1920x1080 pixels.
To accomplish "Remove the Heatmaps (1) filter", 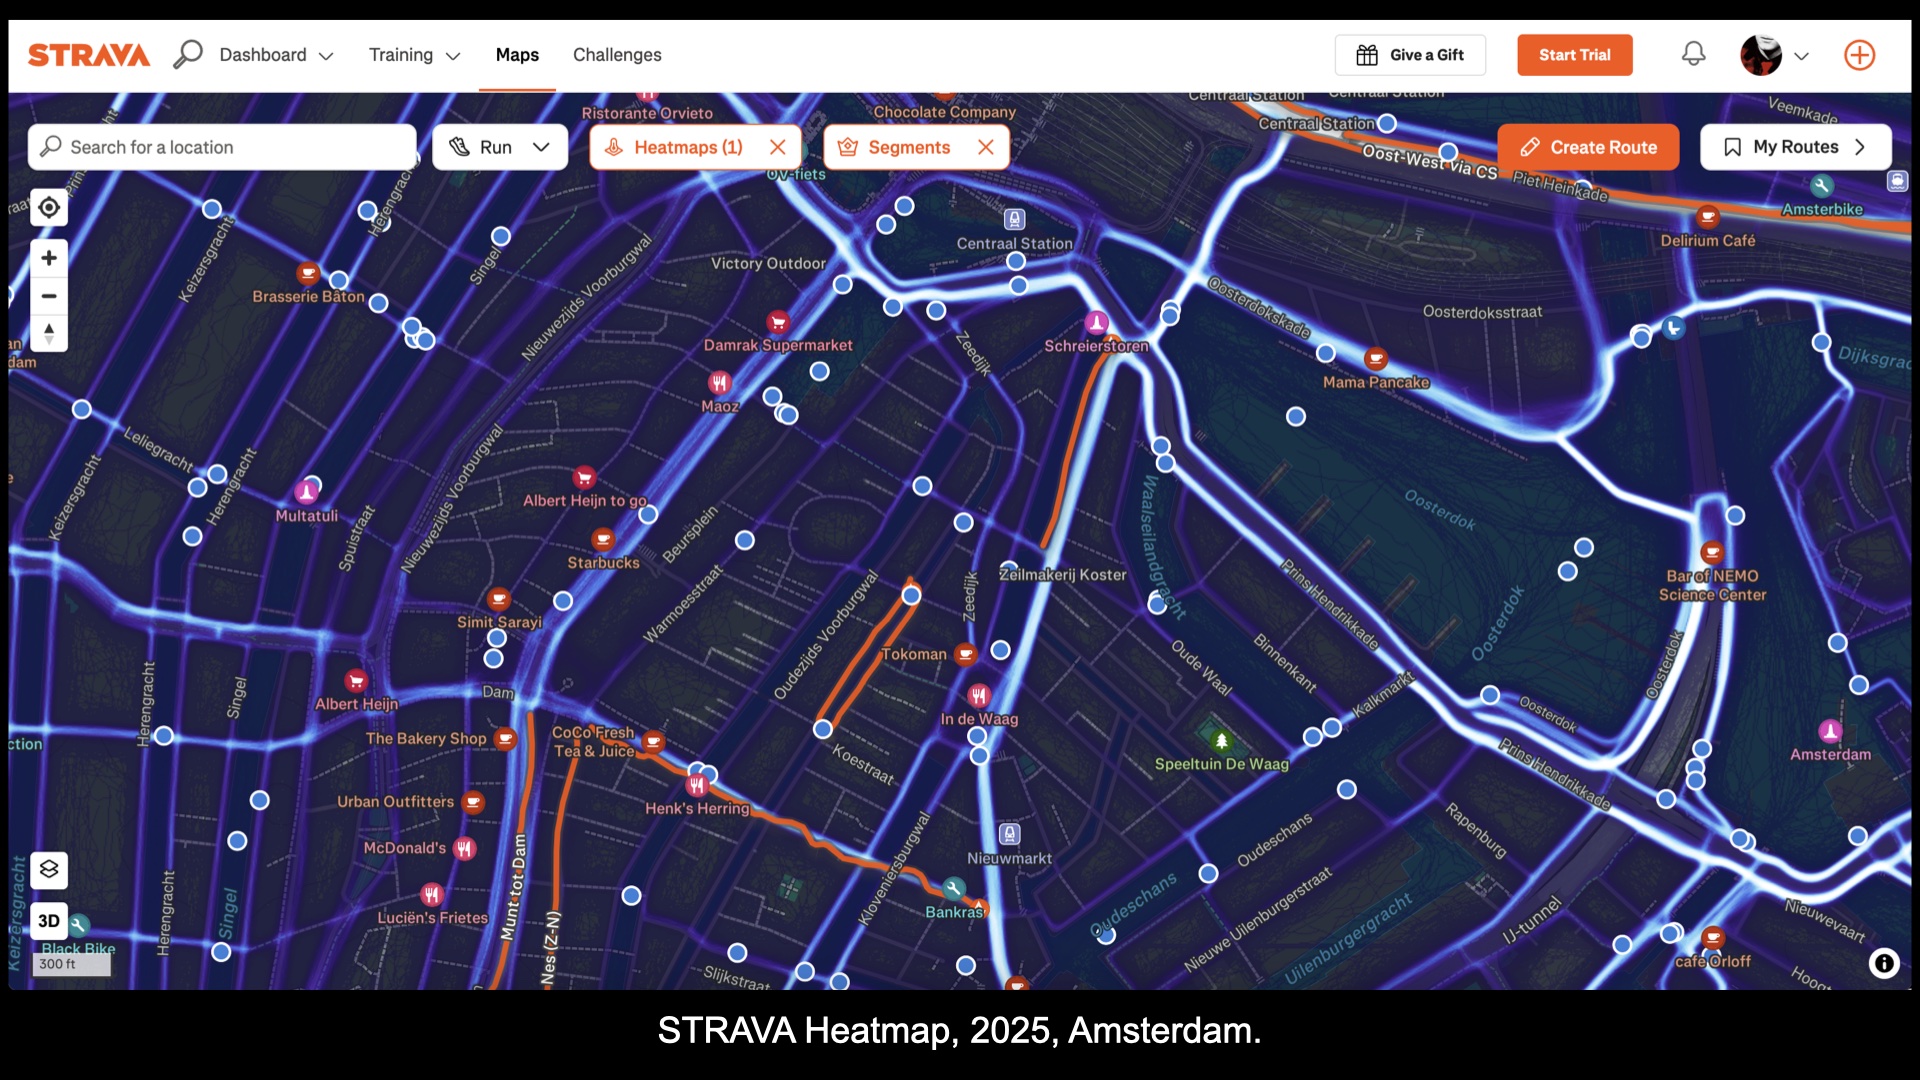I will click(777, 147).
